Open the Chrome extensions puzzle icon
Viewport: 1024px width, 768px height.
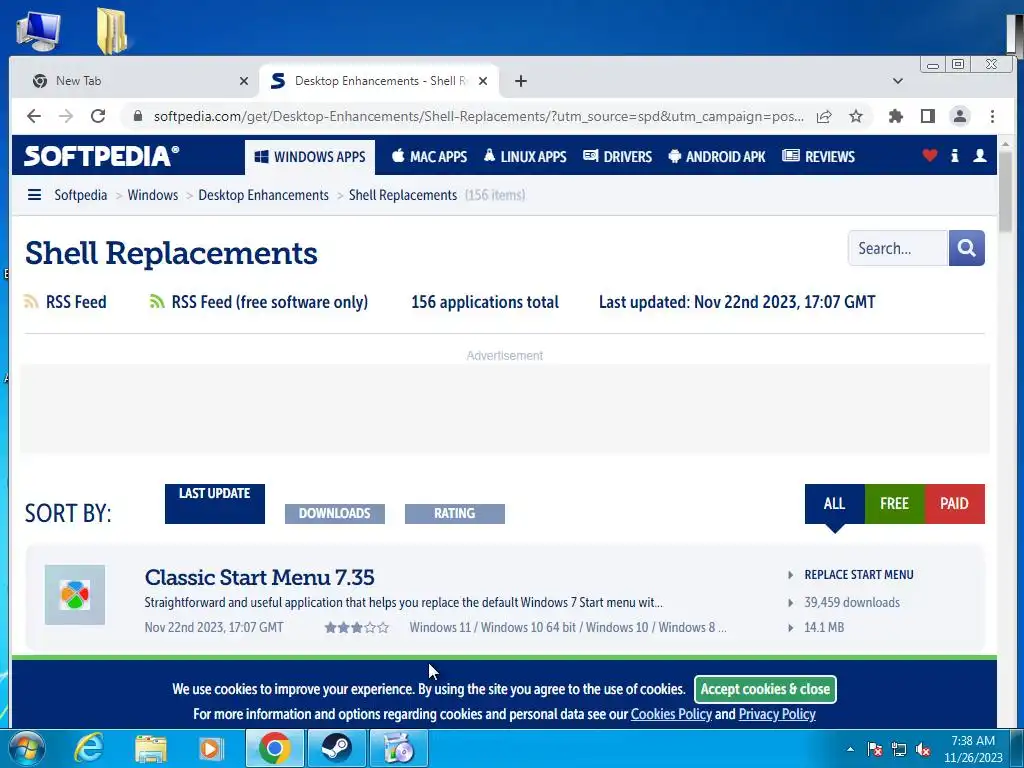(x=896, y=116)
